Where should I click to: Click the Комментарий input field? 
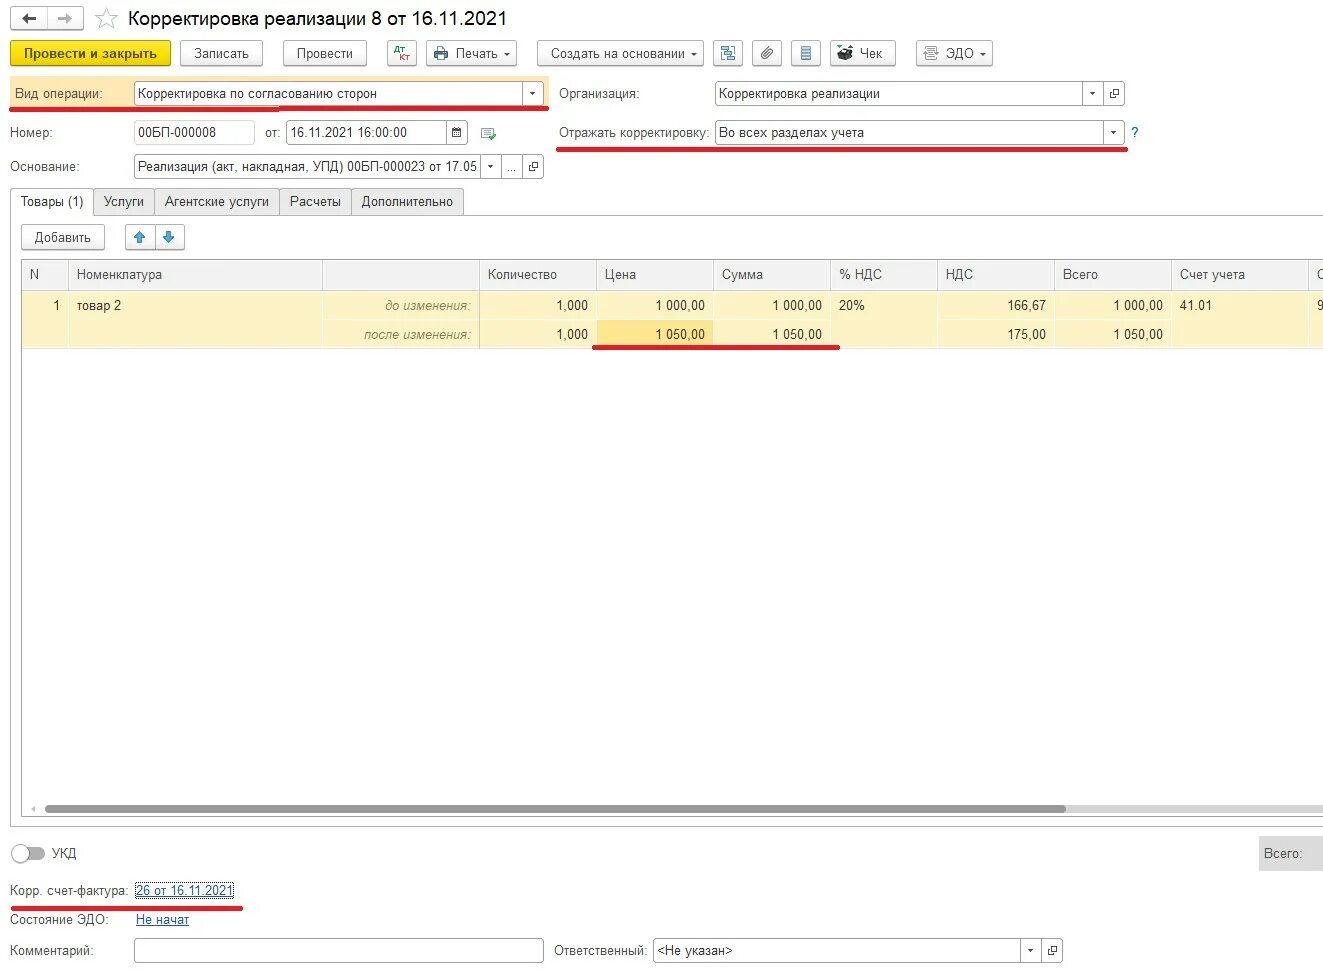point(338,950)
